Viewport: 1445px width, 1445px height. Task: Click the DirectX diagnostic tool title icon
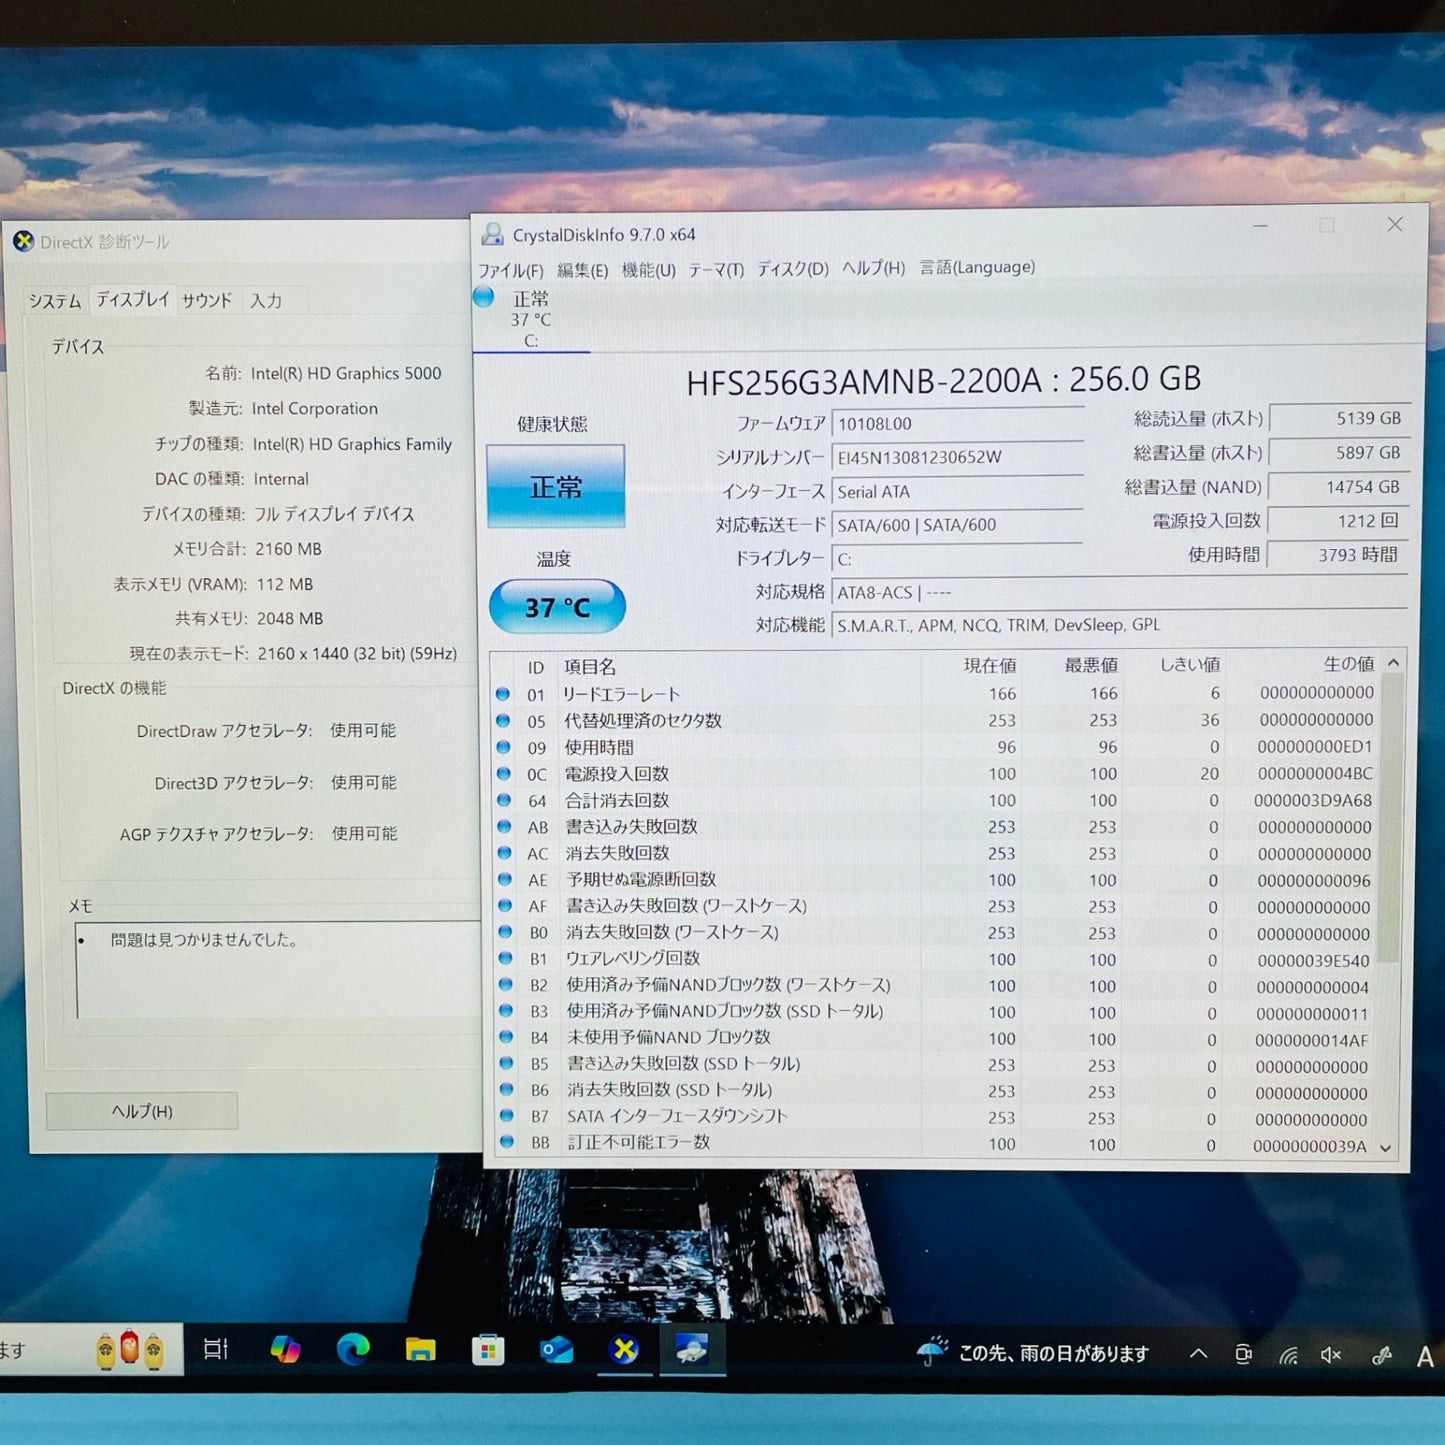23,241
